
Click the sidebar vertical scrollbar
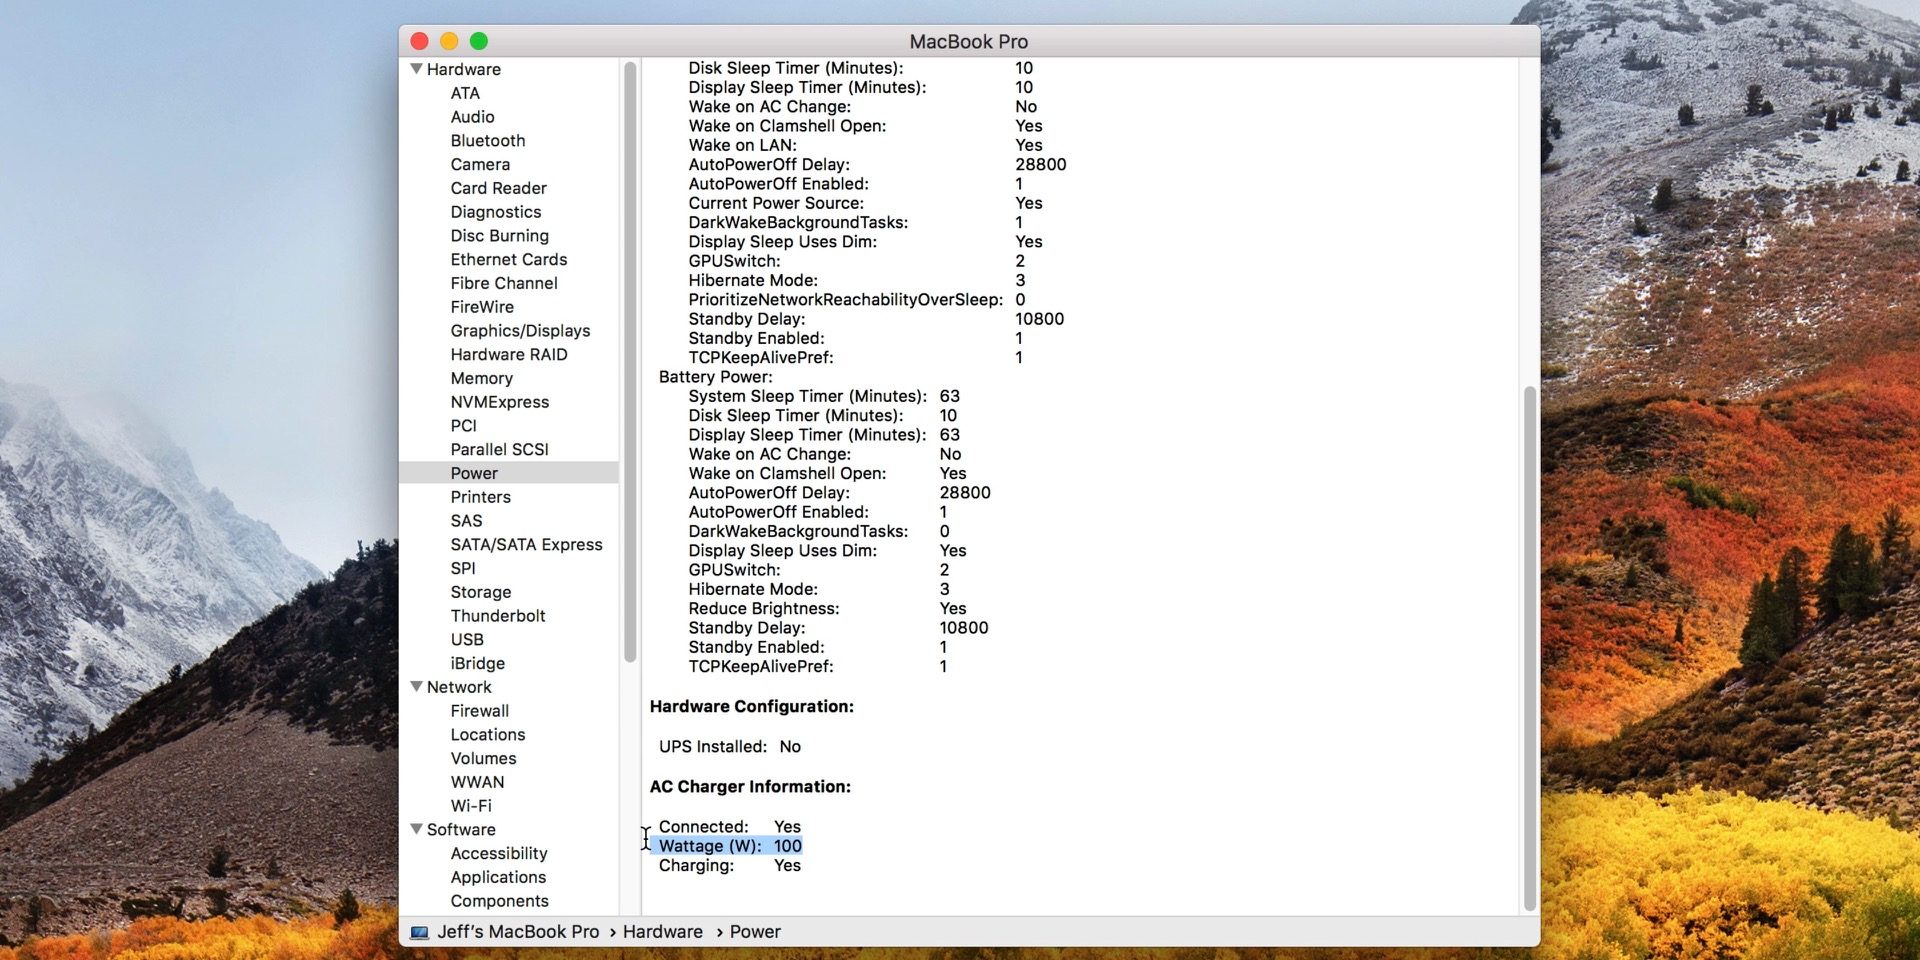(x=630, y=360)
